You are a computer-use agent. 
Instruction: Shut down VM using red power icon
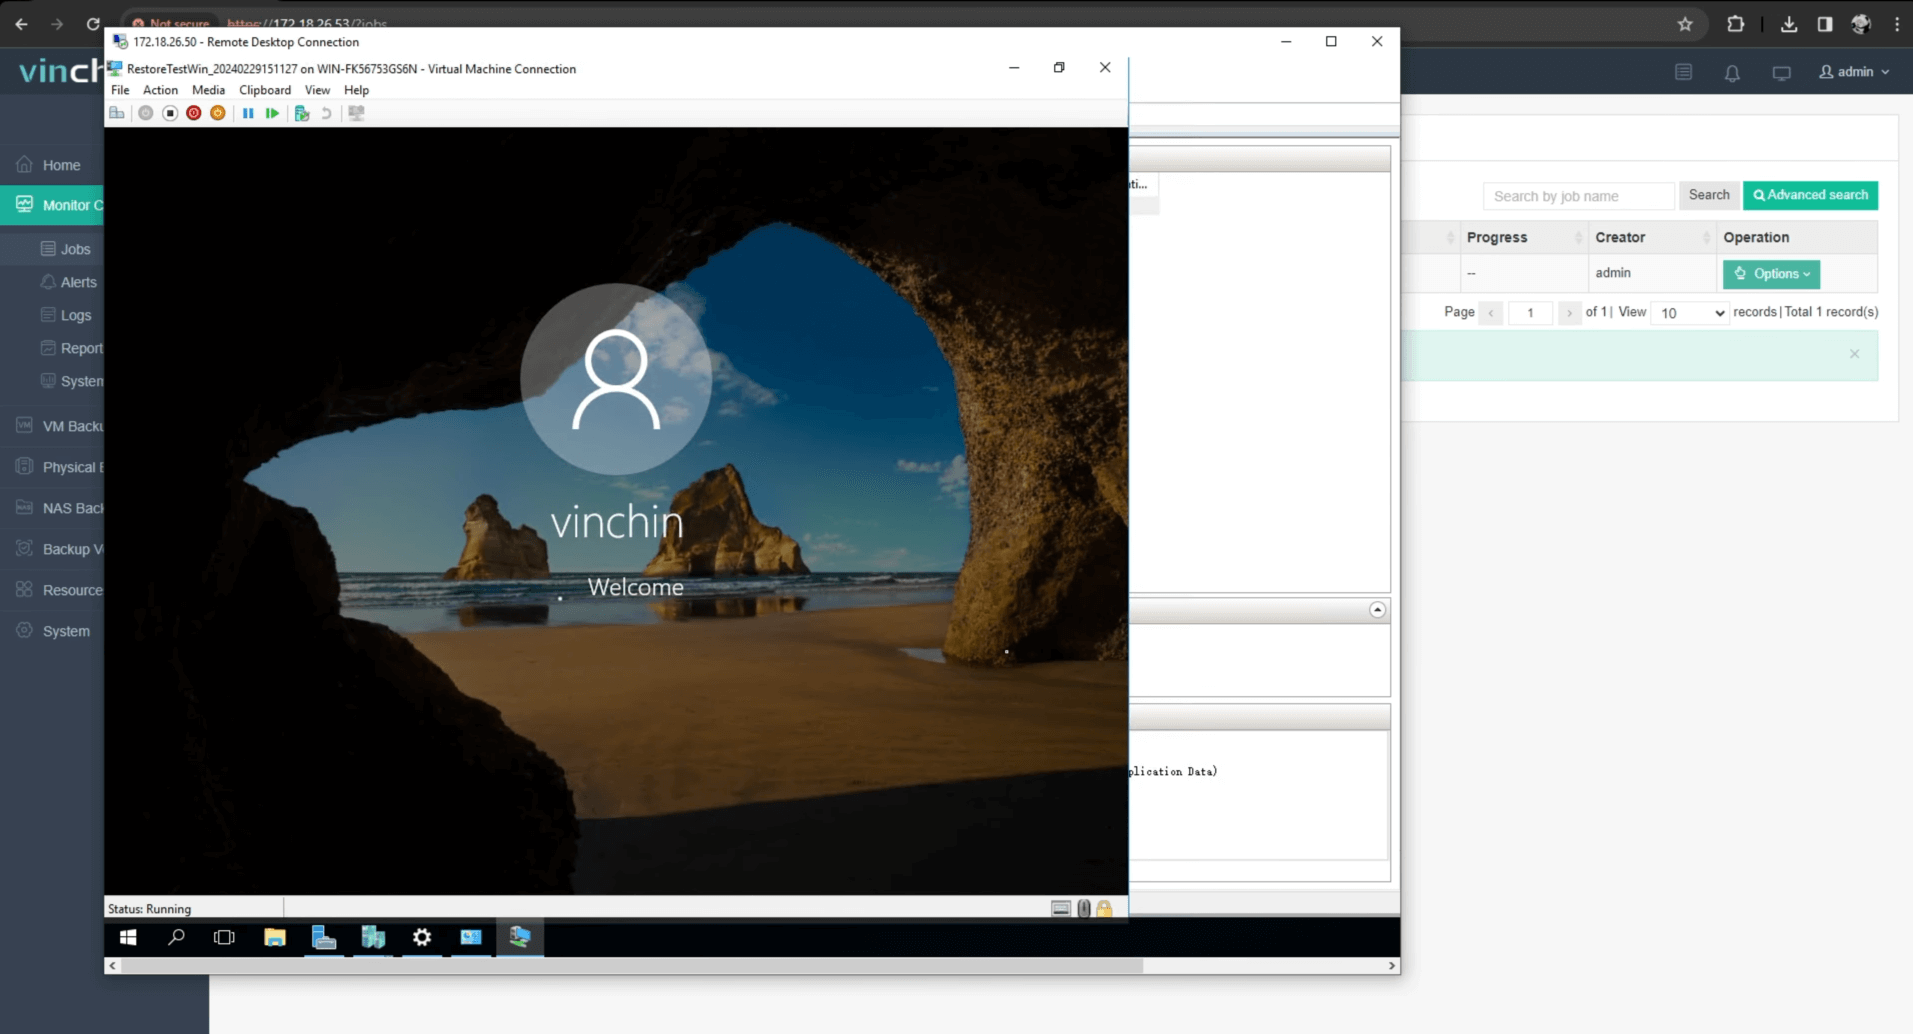pyautogui.click(x=194, y=113)
